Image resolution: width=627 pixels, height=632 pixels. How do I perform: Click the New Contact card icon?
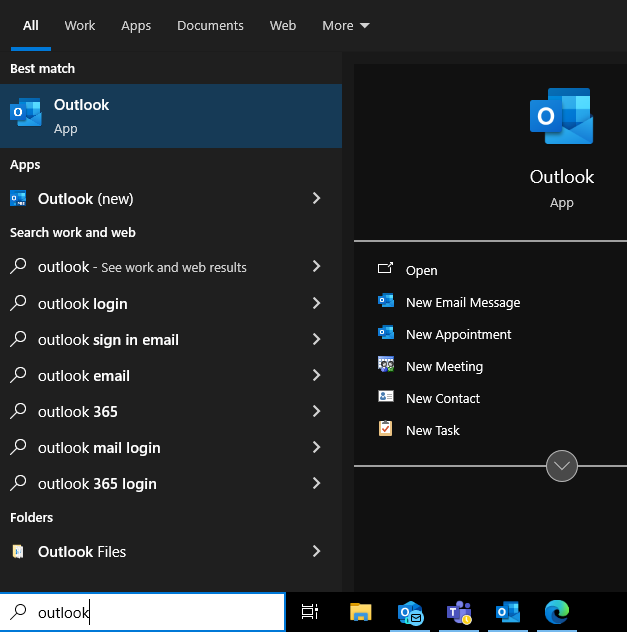click(x=386, y=398)
